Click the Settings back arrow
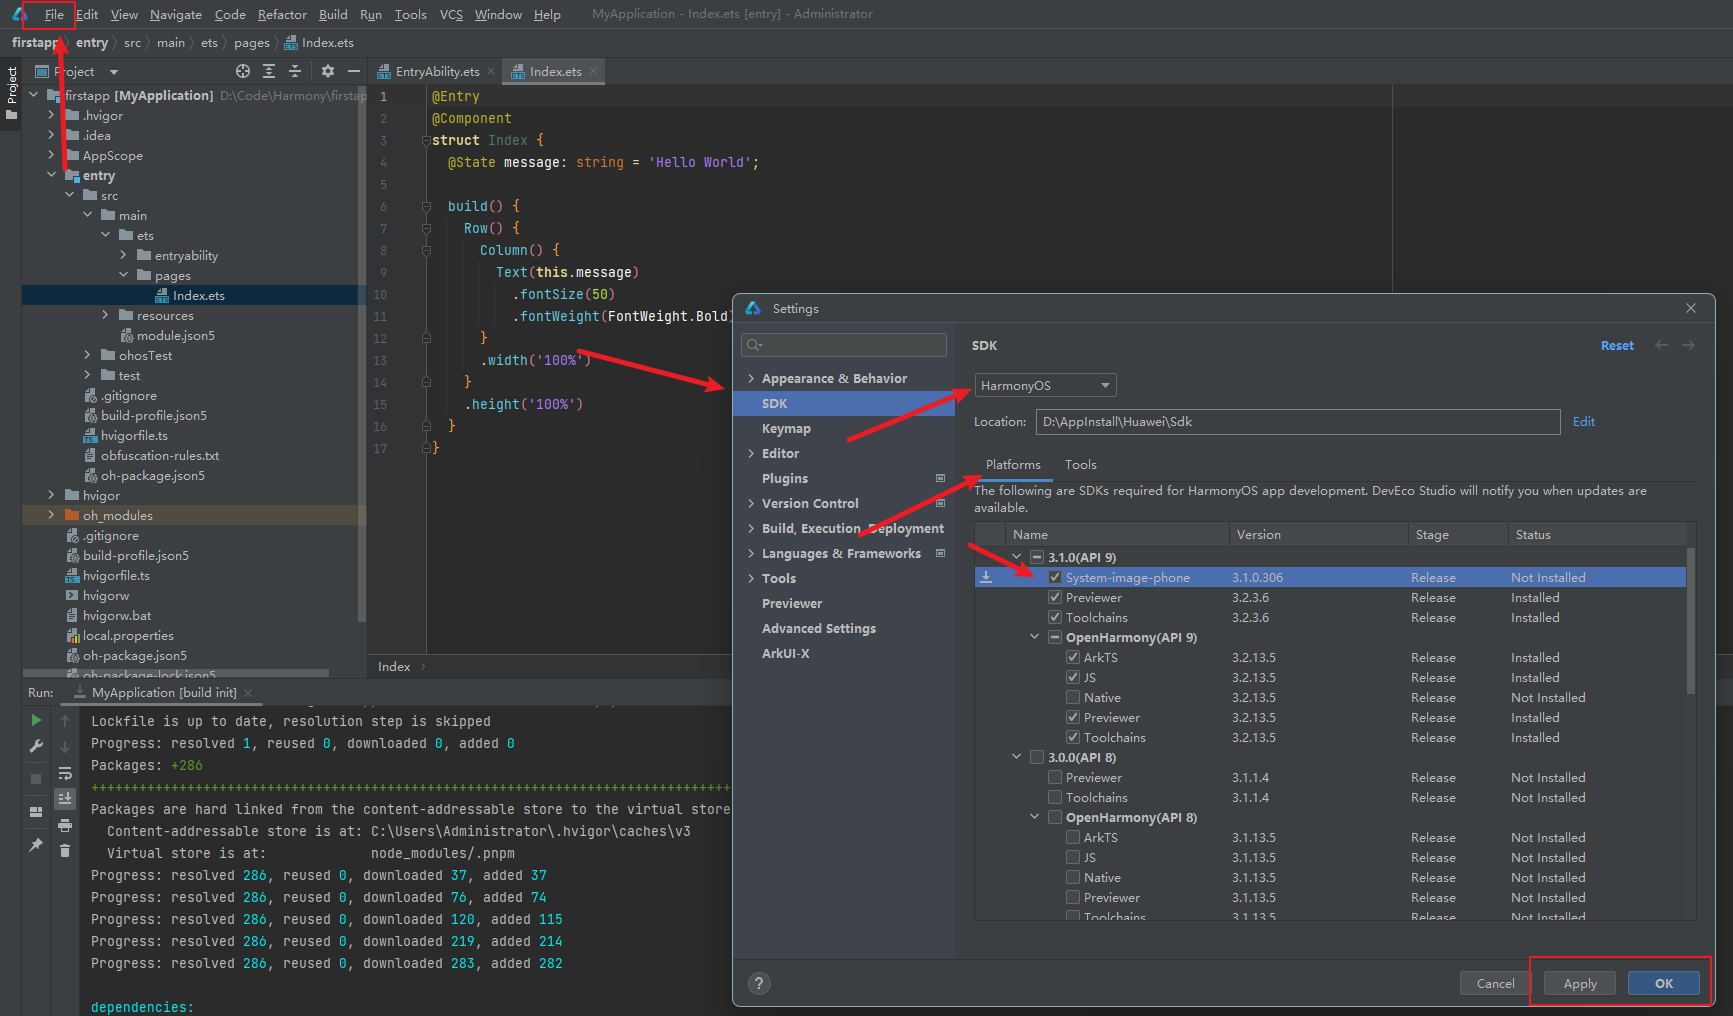Image resolution: width=1733 pixels, height=1016 pixels. [1661, 345]
